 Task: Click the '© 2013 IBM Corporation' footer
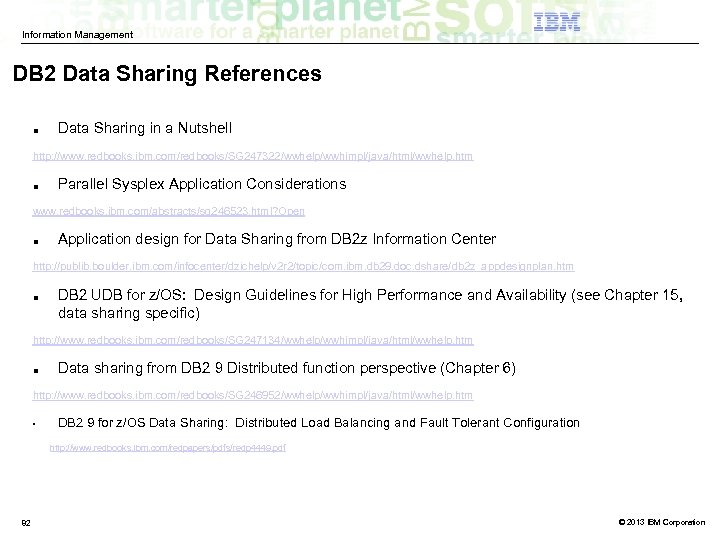662,522
